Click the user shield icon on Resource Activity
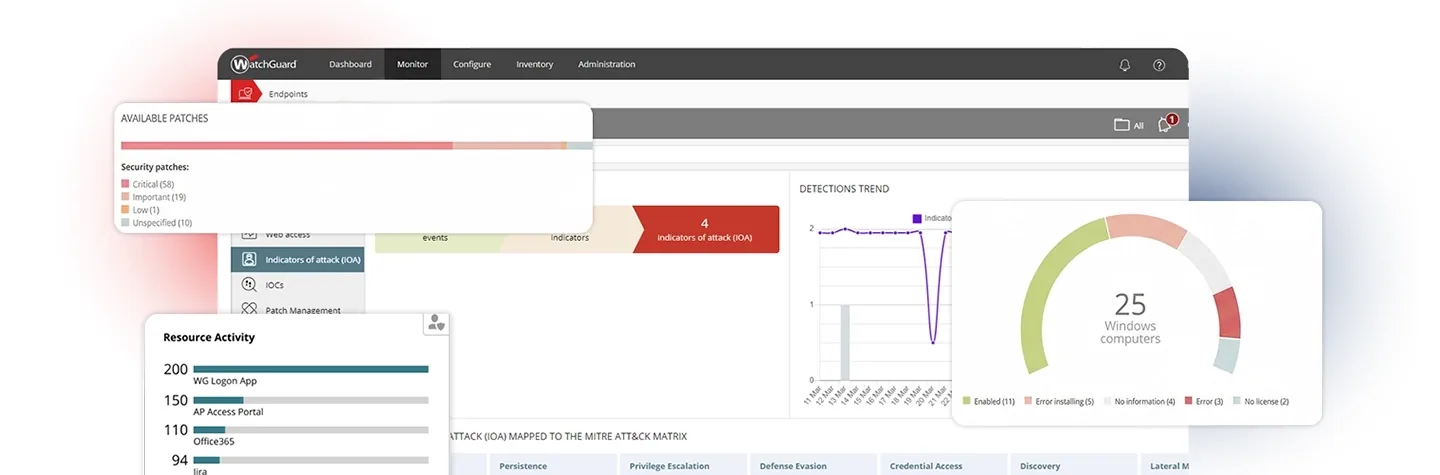Screen dimensions: 1440x475 point(436,322)
